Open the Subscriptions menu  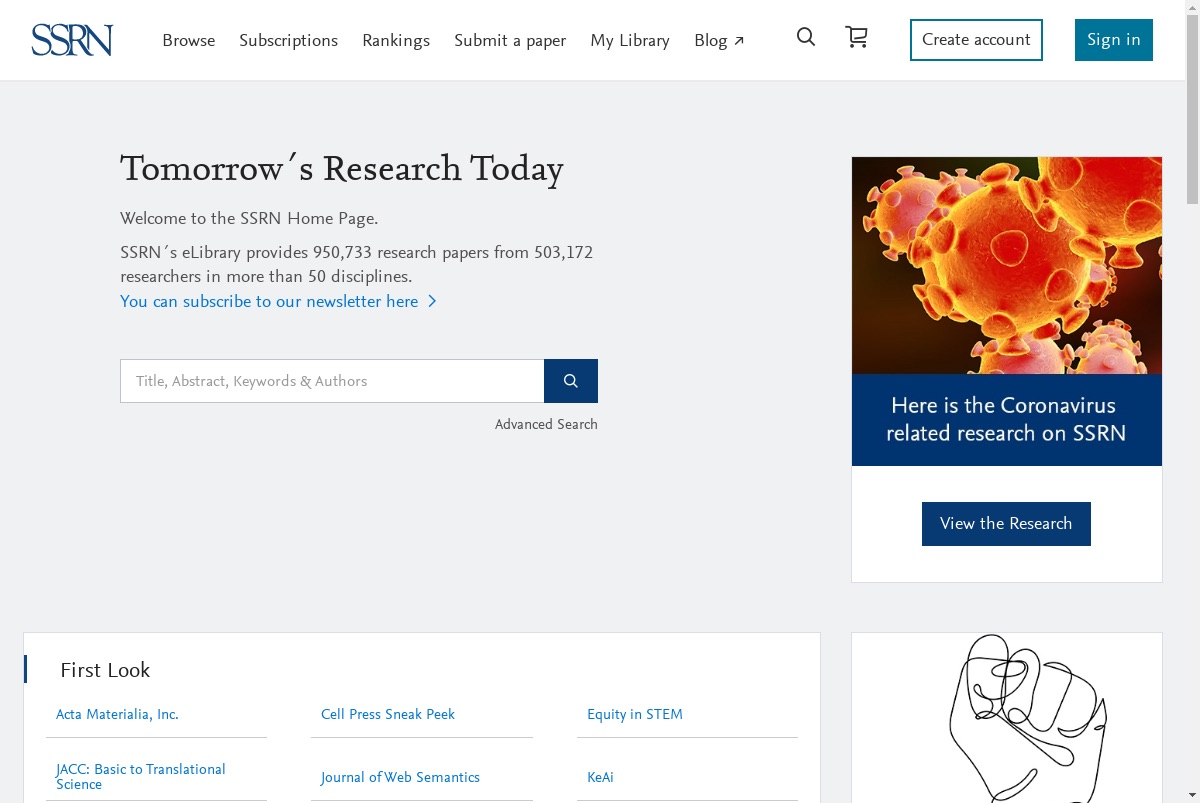pos(288,40)
